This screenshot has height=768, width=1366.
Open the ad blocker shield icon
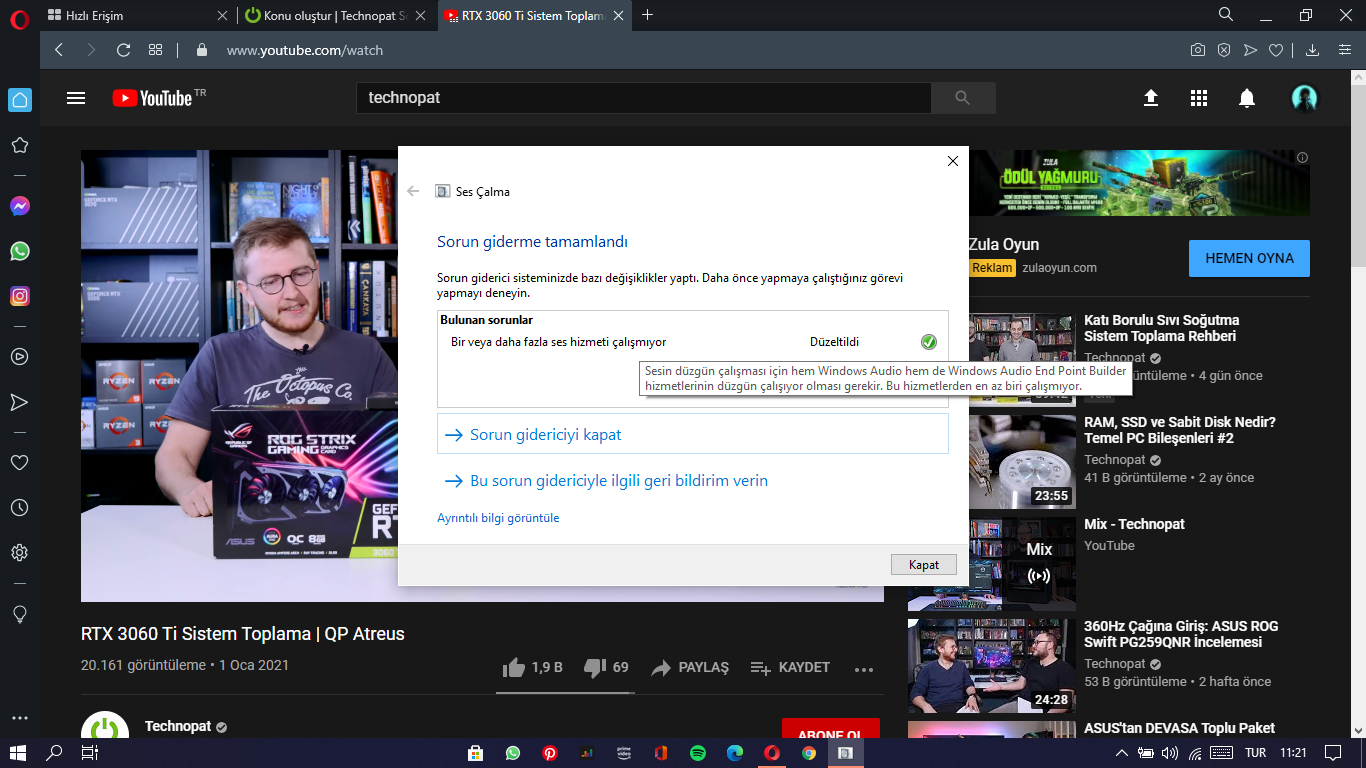click(1224, 50)
